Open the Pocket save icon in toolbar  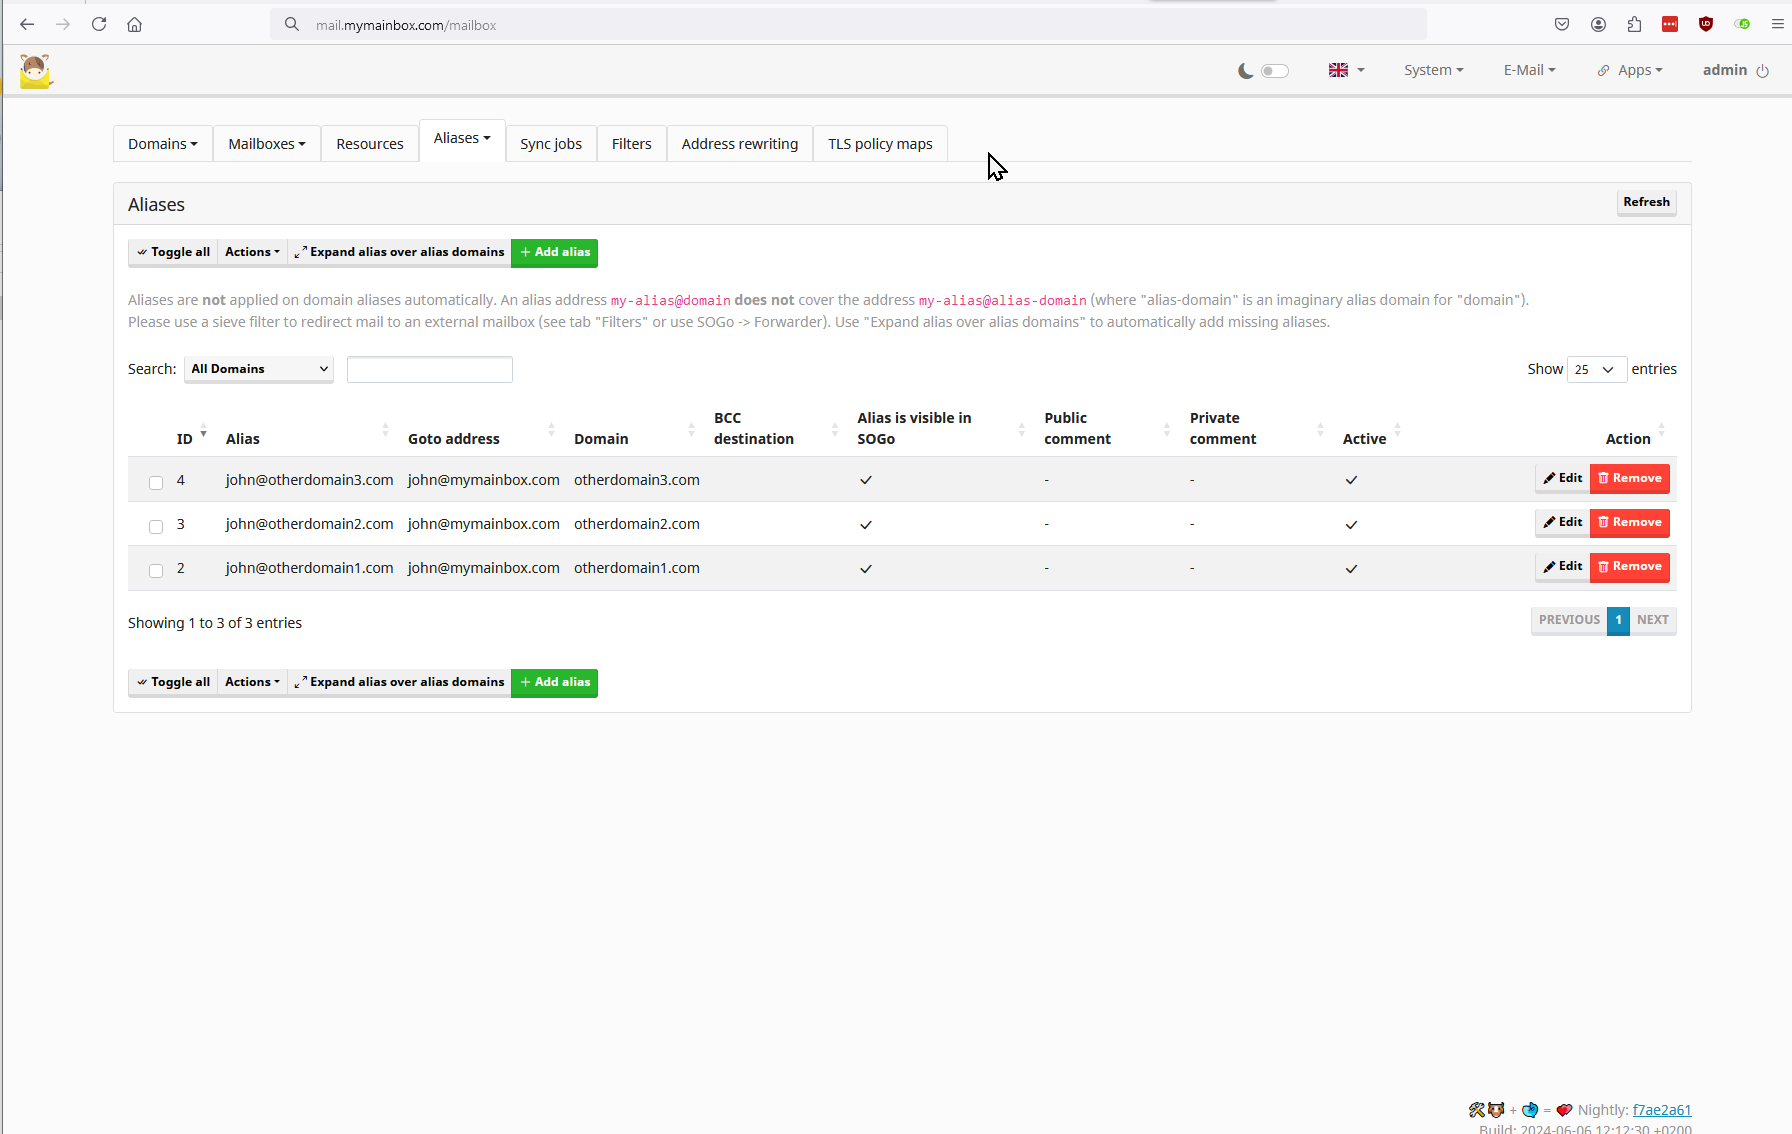click(x=1562, y=25)
